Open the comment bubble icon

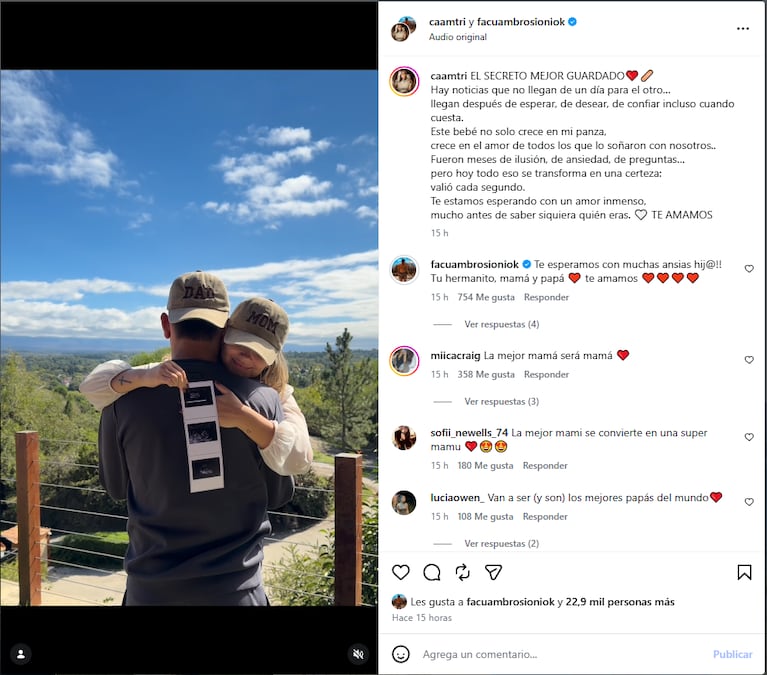click(432, 572)
